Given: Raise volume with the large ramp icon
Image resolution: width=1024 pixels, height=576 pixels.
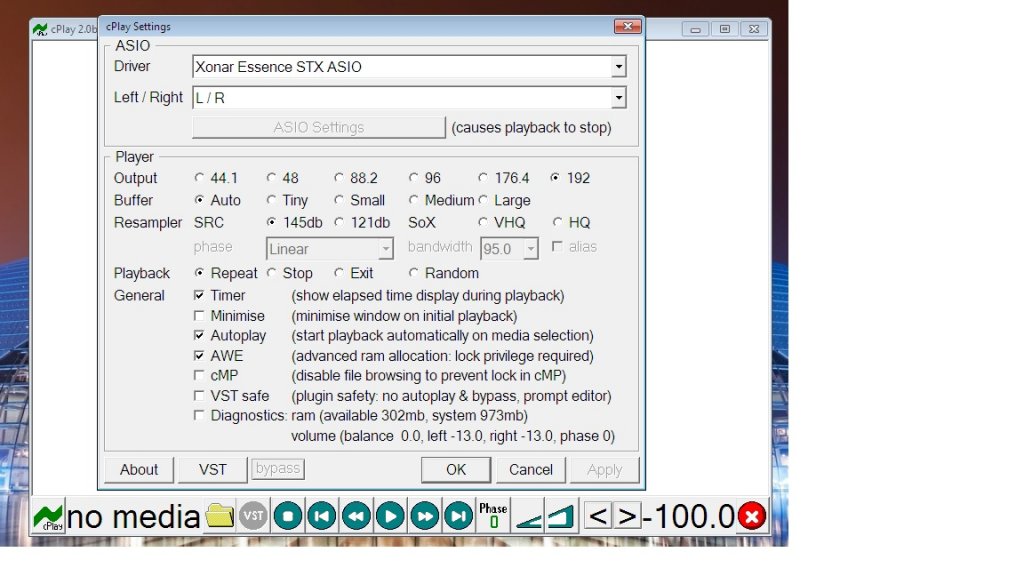Looking at the screenshot, I should pos(560,517).
